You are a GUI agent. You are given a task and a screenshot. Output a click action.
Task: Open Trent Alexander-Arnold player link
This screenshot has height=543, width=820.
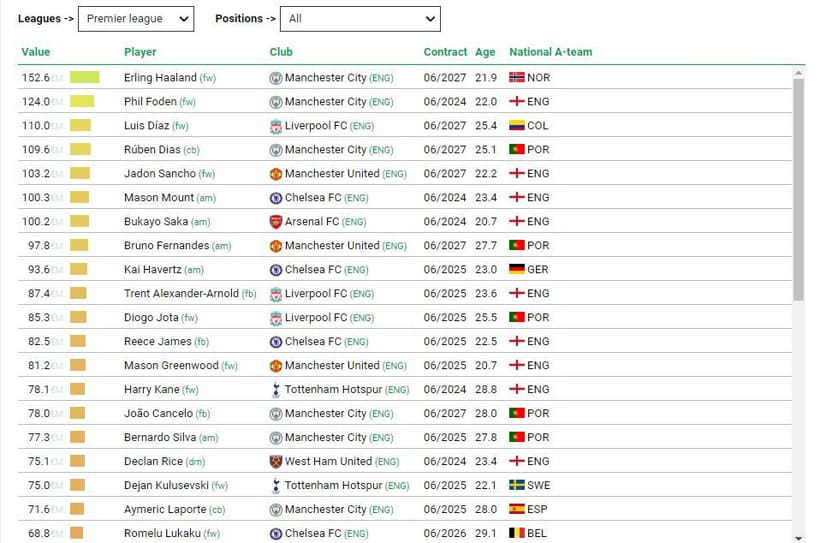click(181, 293)
